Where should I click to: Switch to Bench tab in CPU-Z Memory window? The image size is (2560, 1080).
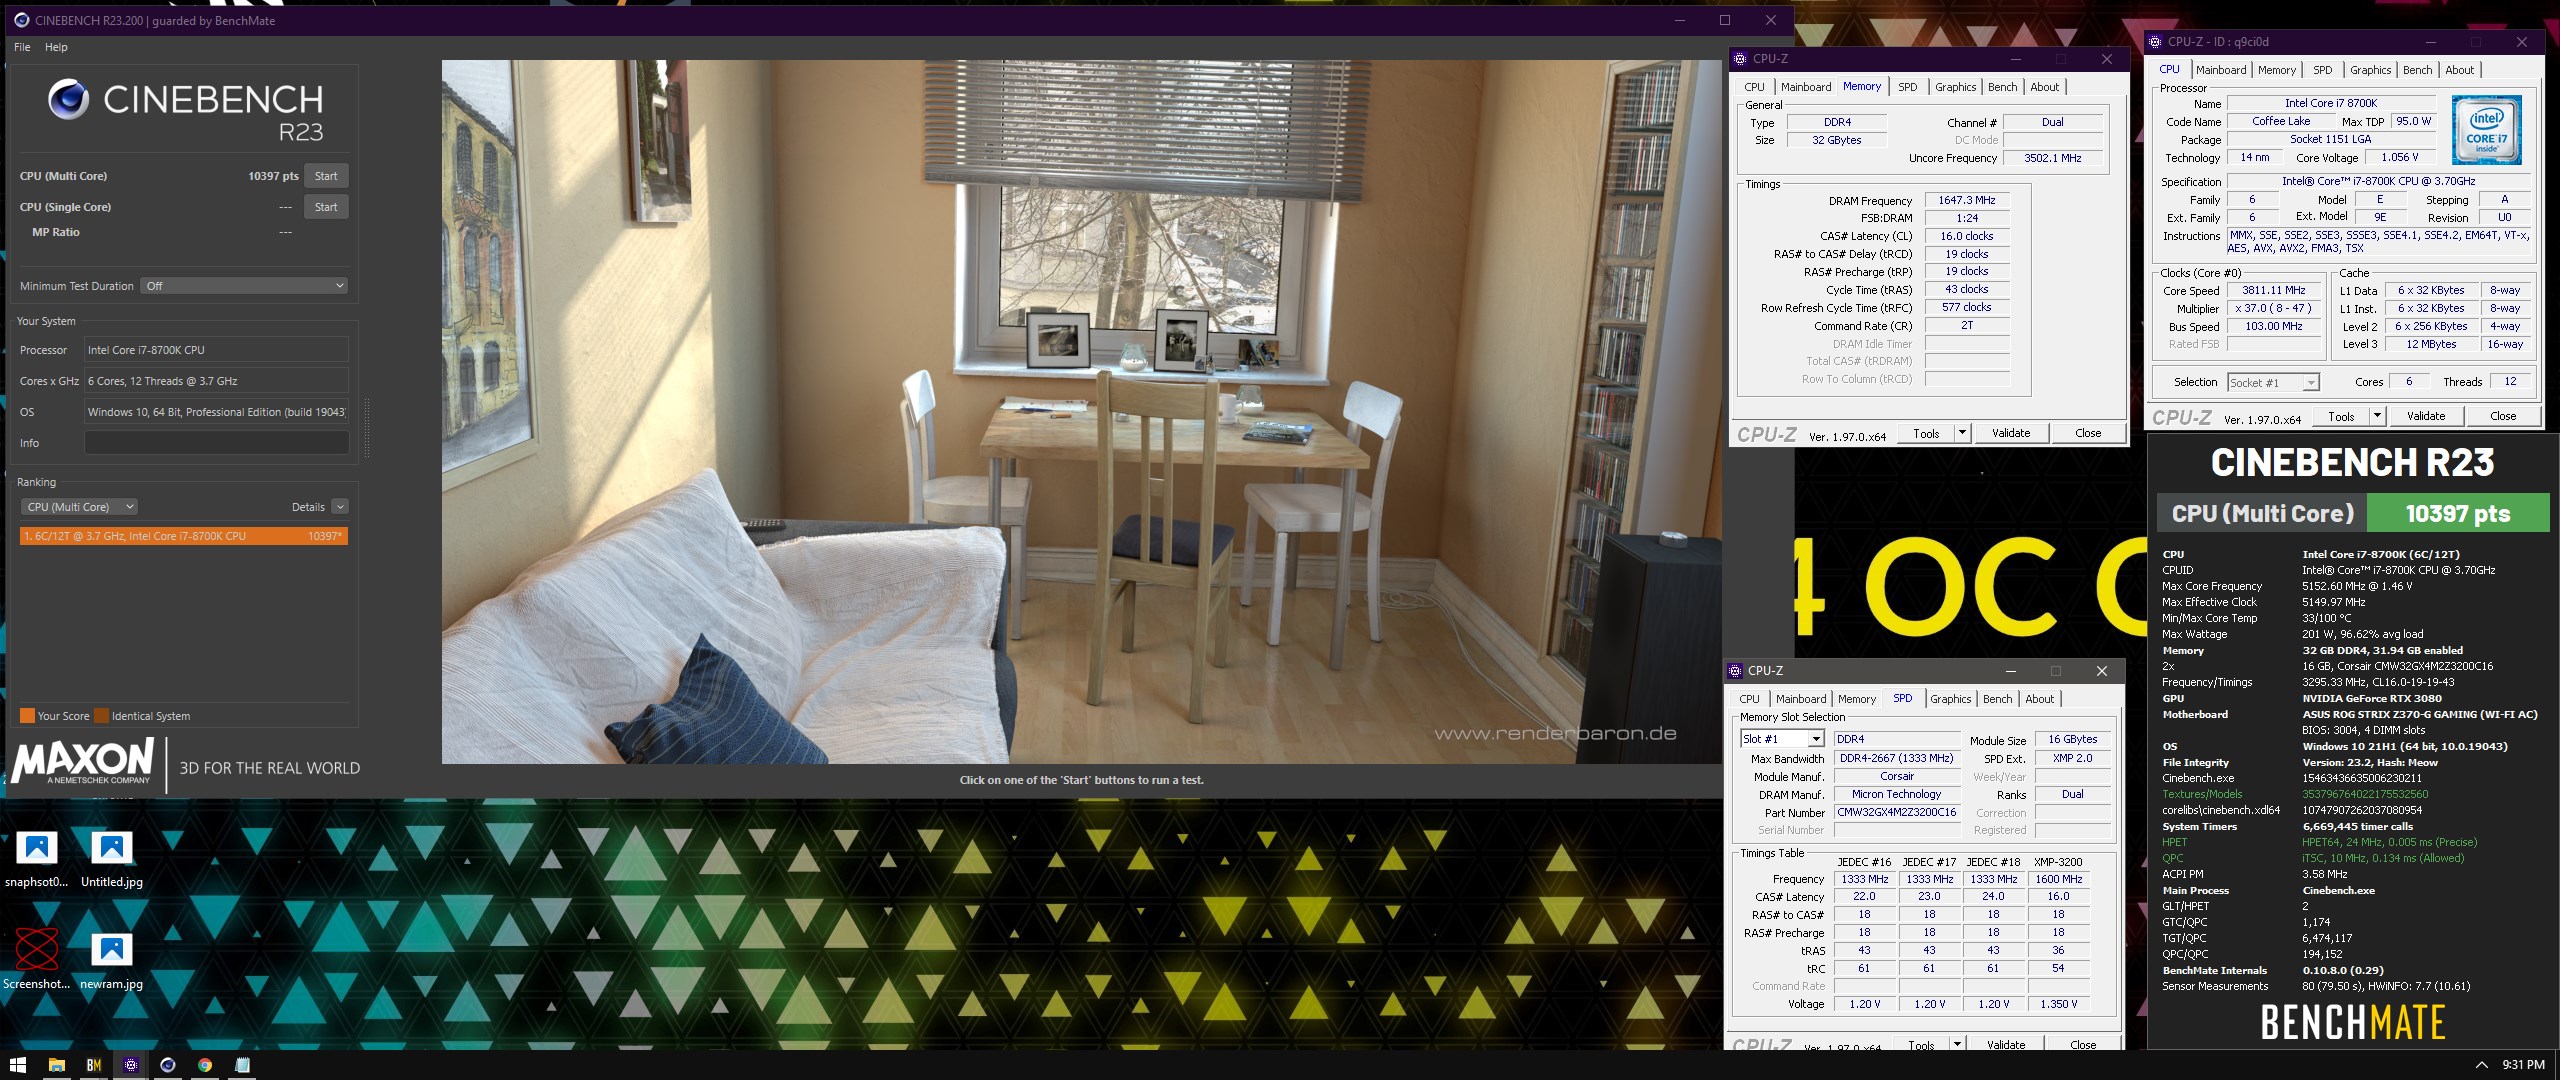(2002, 87)
